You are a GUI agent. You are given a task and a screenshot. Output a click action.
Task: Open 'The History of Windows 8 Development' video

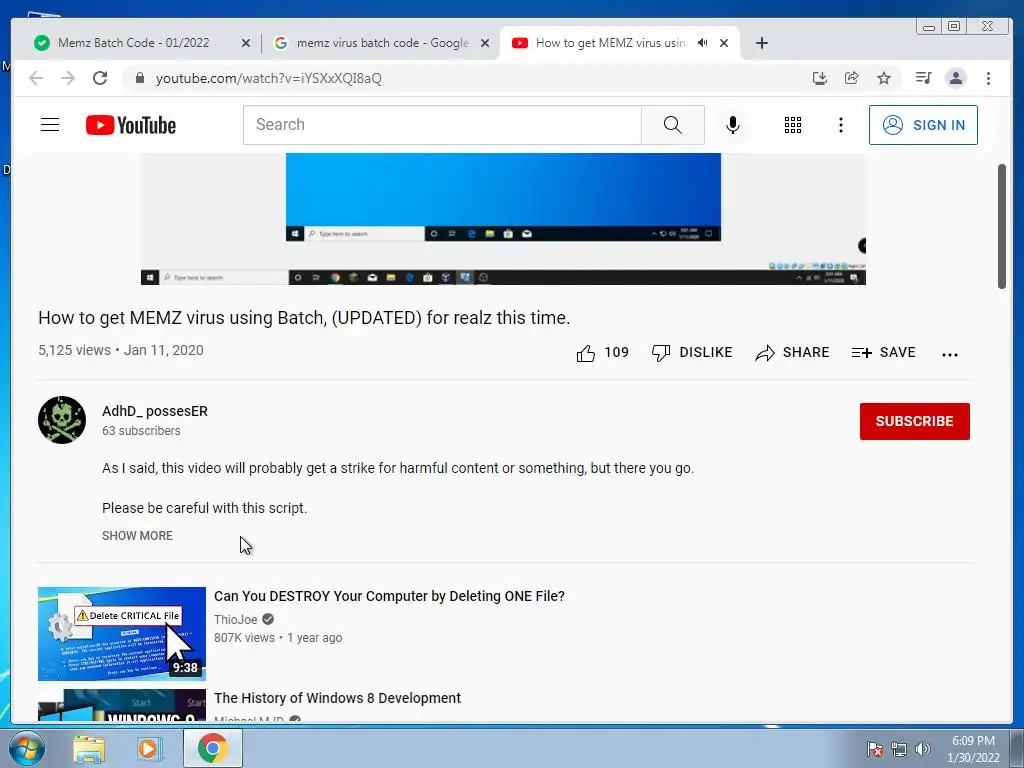tap(337, 697)
